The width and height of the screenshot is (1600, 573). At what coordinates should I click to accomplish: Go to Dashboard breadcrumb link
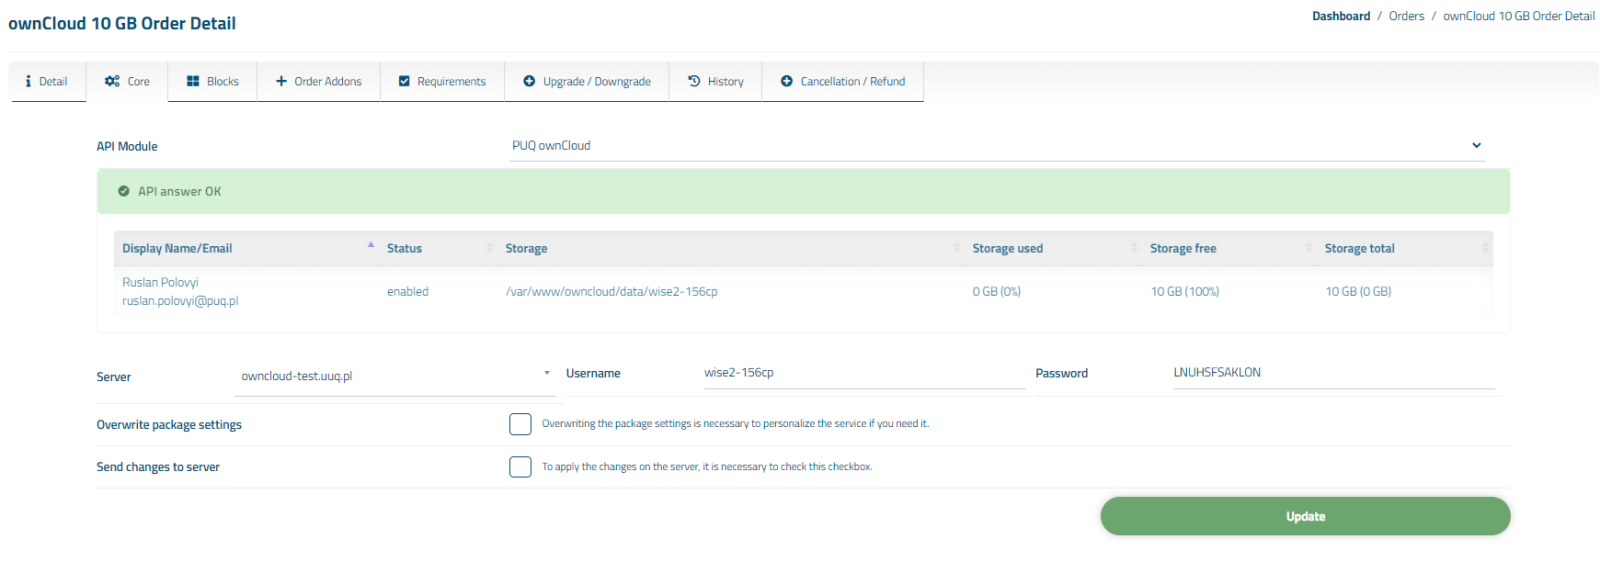tap(1341, 16)
